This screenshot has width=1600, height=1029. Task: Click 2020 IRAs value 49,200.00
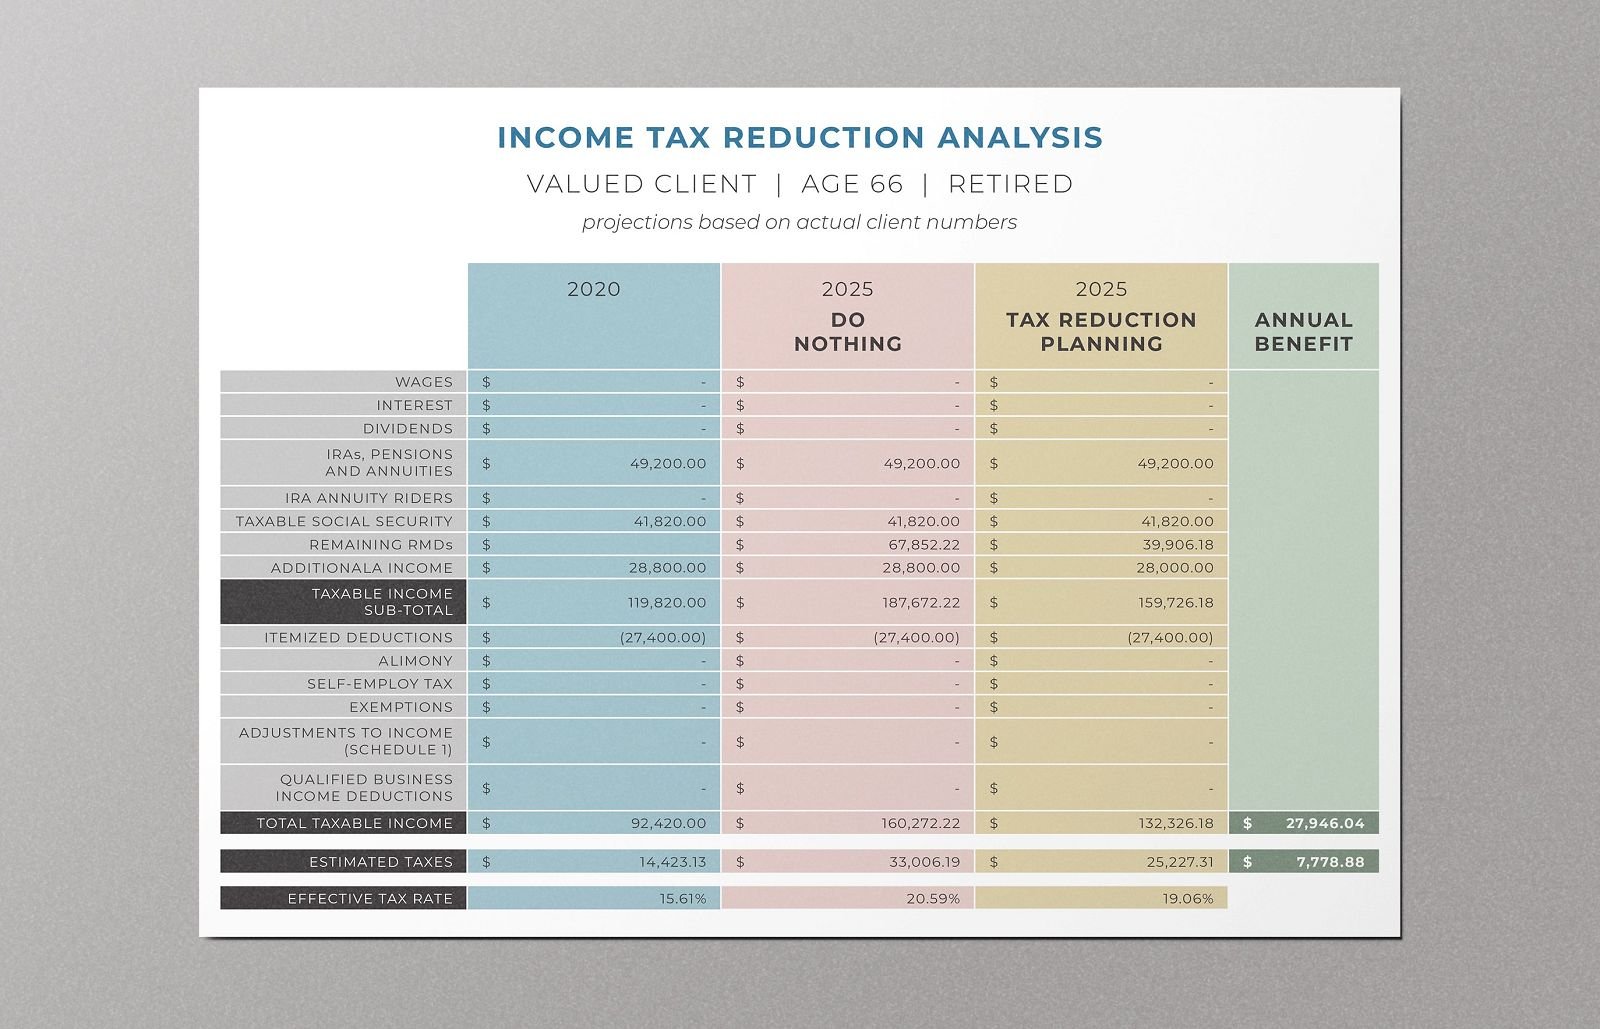668,464
